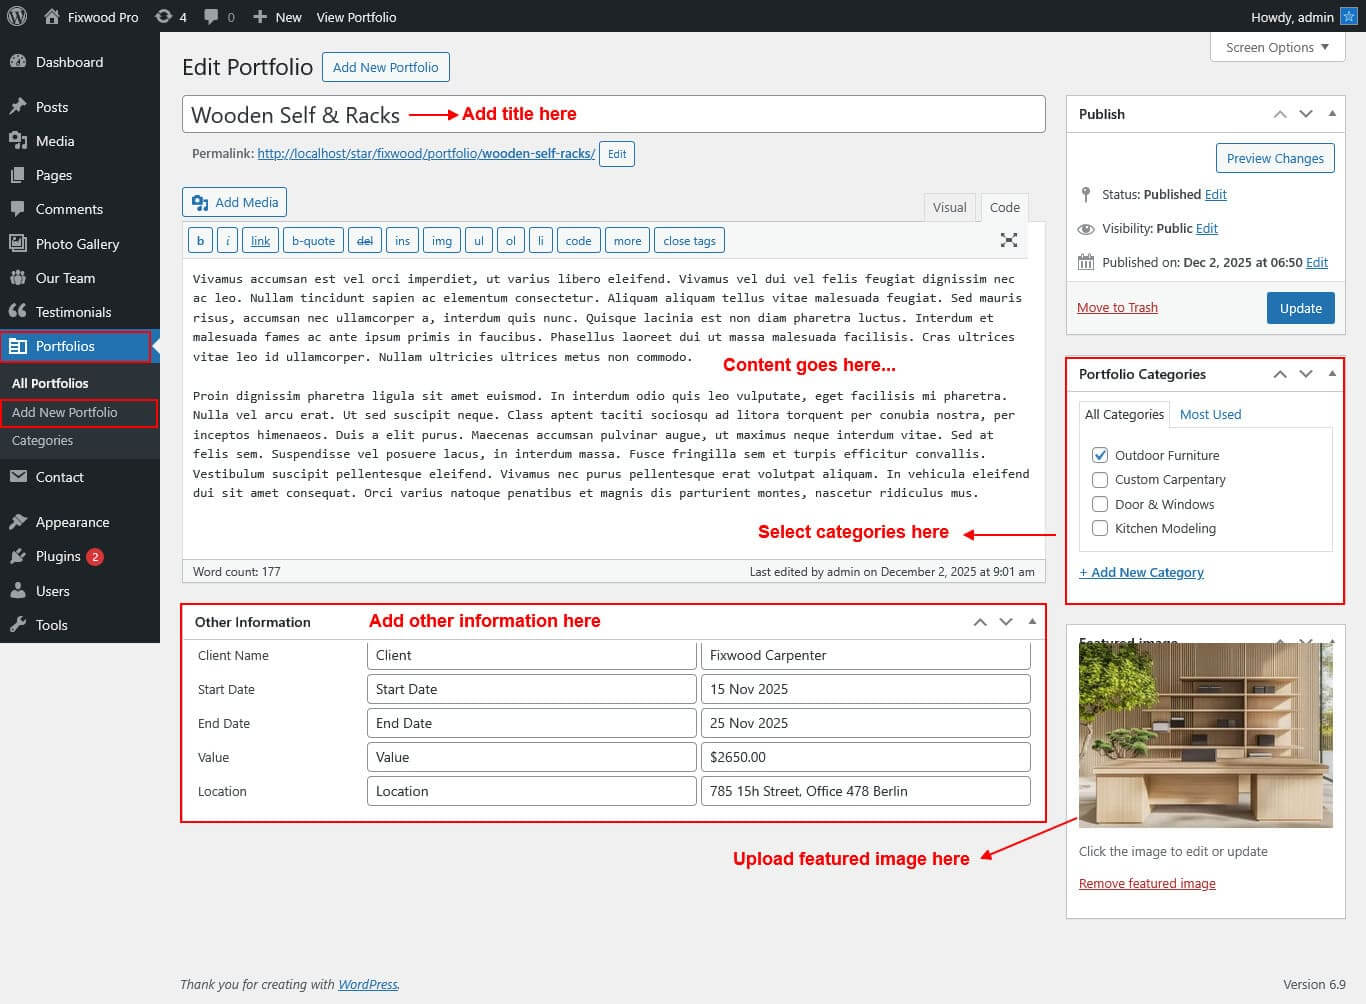Screen dimensions: 1366x1004
Task: Open the updates icon showing 4
Action: [171, 17]
